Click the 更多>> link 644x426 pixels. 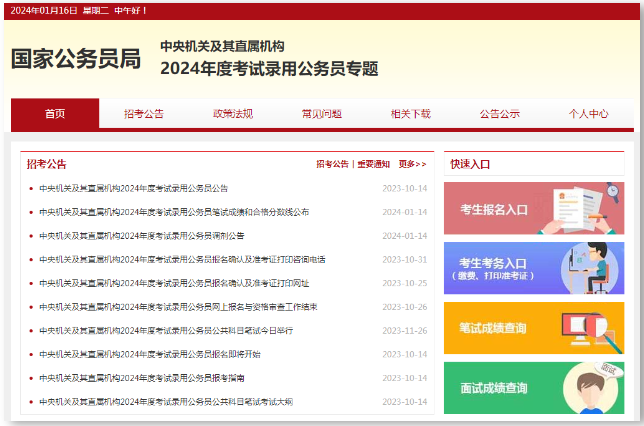point(412,164)
